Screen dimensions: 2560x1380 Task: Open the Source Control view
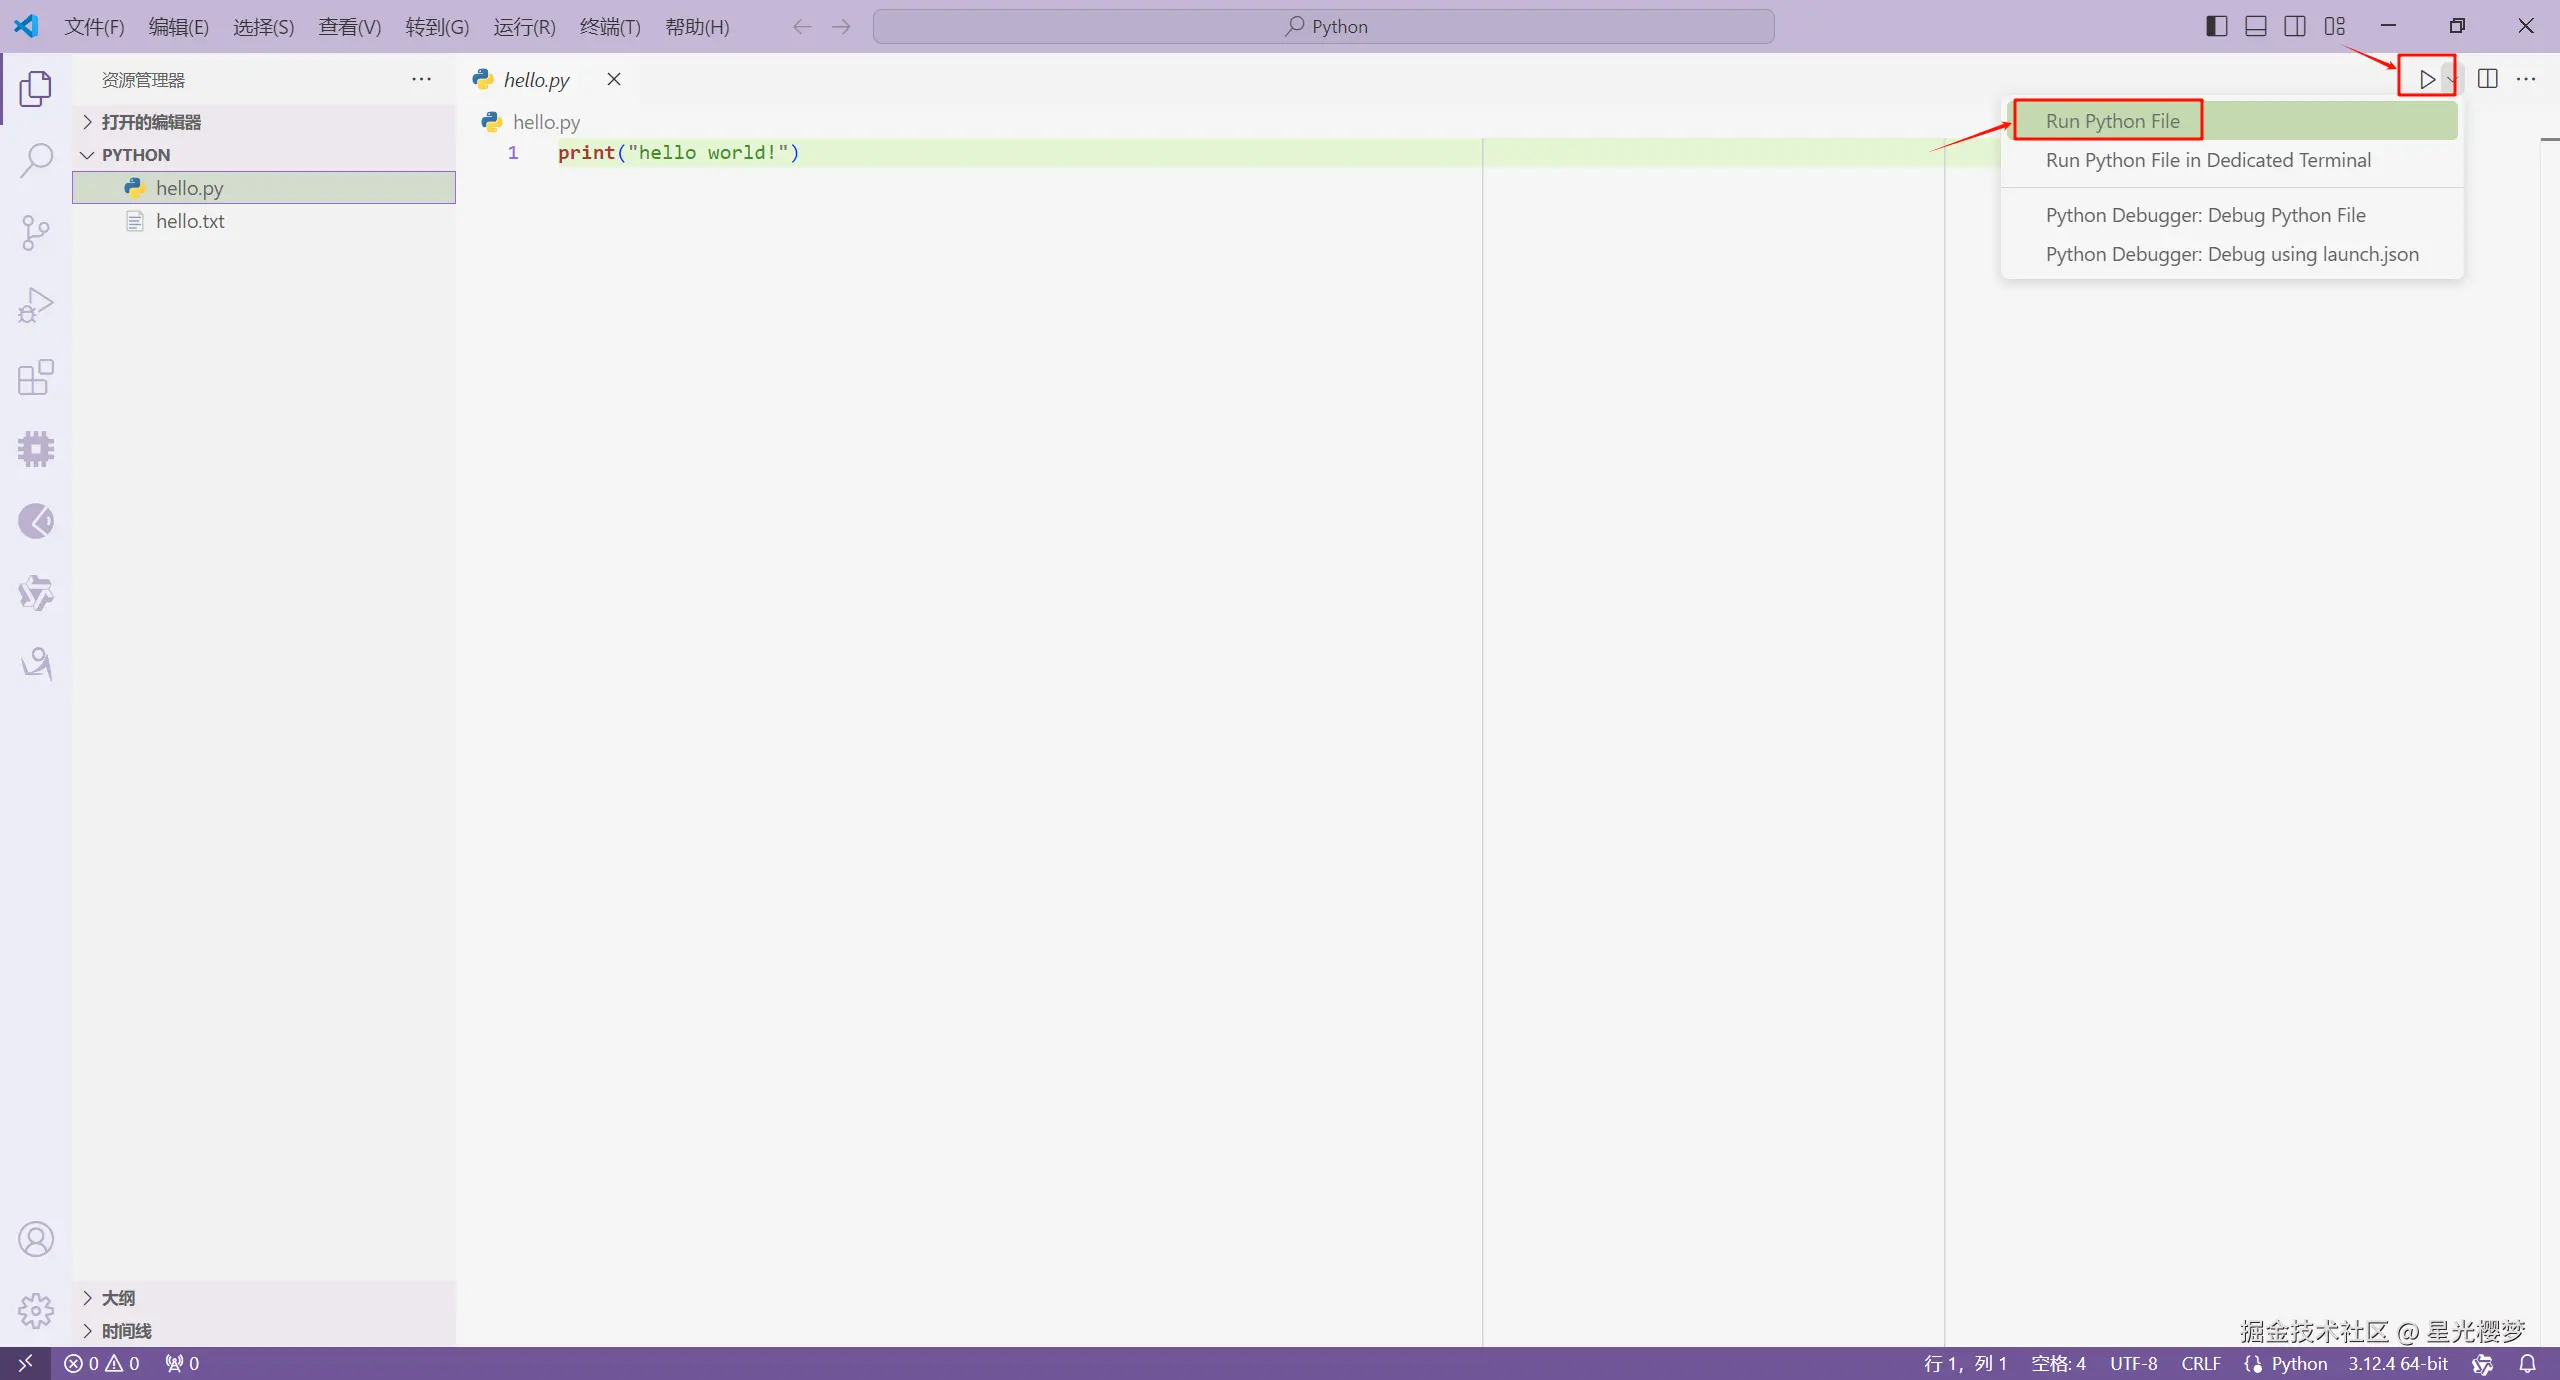pos(36,232)
